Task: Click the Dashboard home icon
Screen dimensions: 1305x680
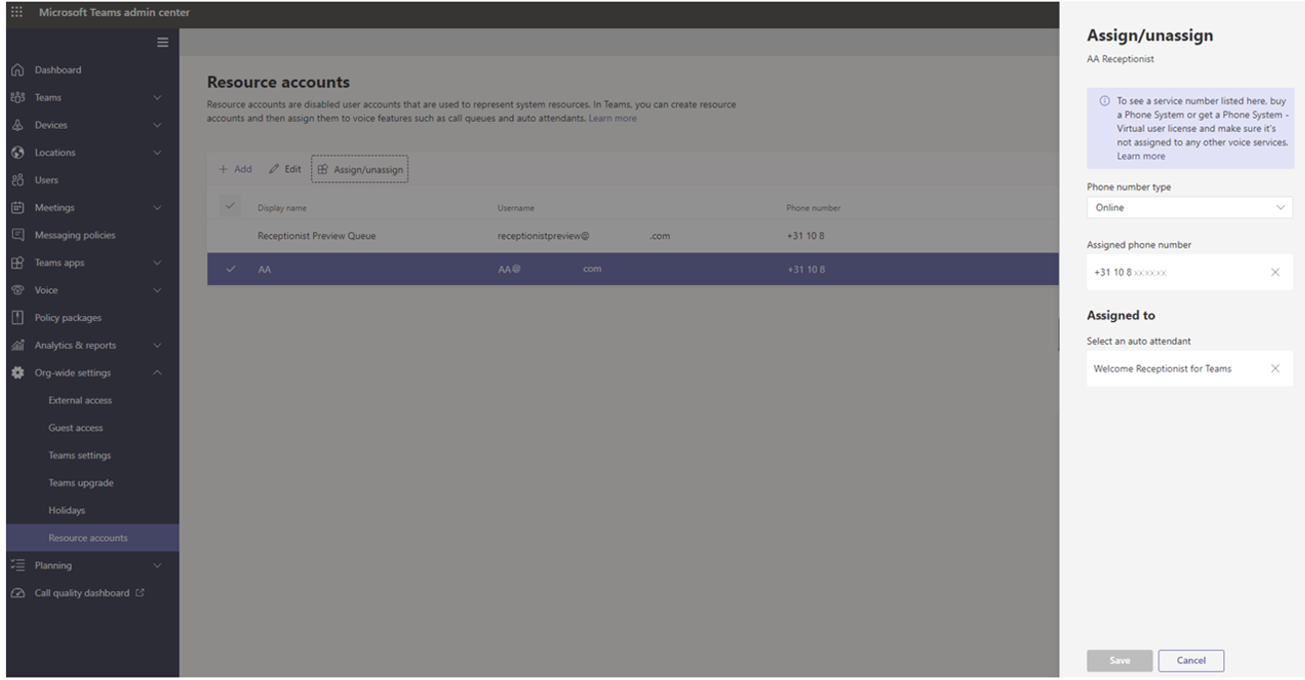Action: [x=17, y=70]
